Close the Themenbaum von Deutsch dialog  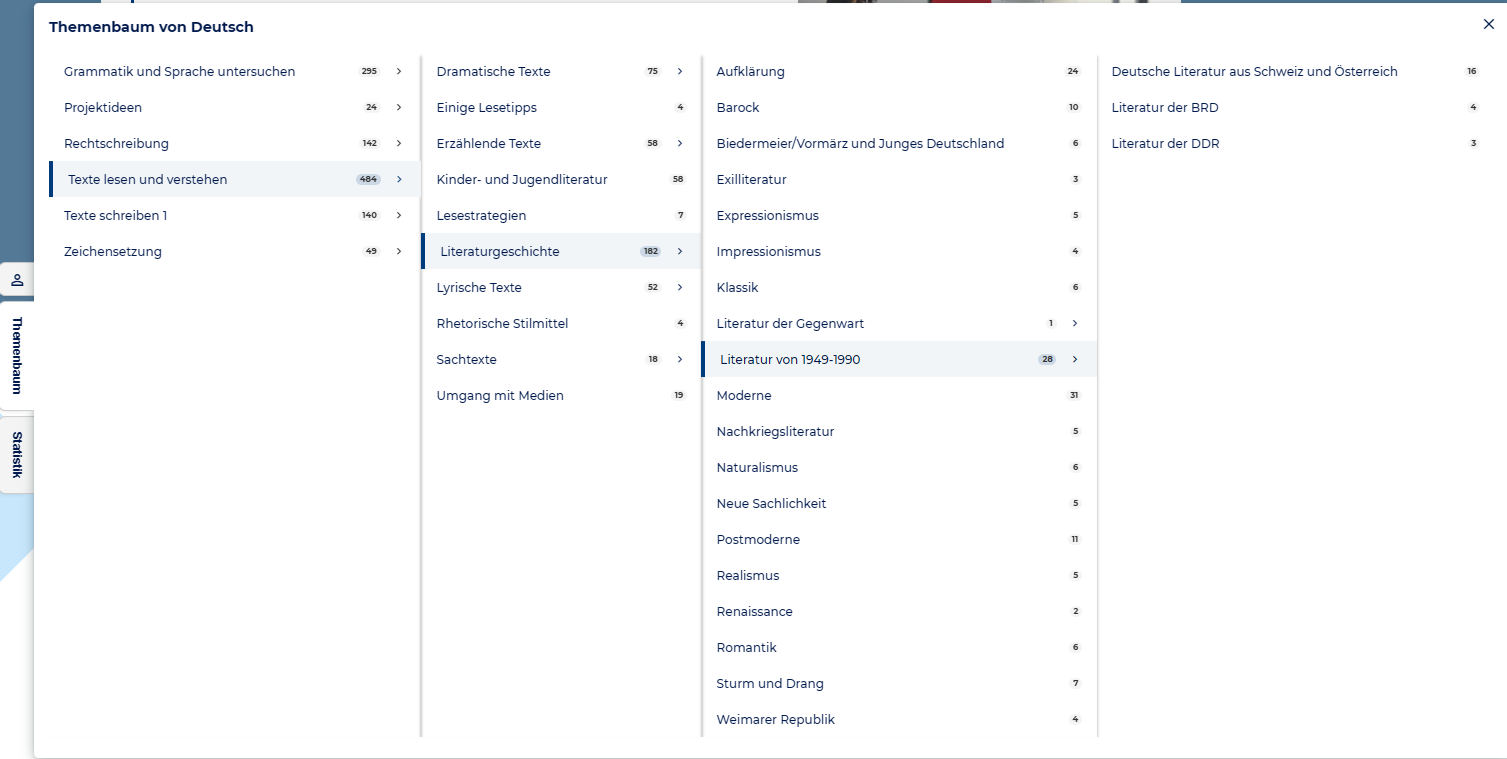pyautogui.click(x=1488, y=25)
